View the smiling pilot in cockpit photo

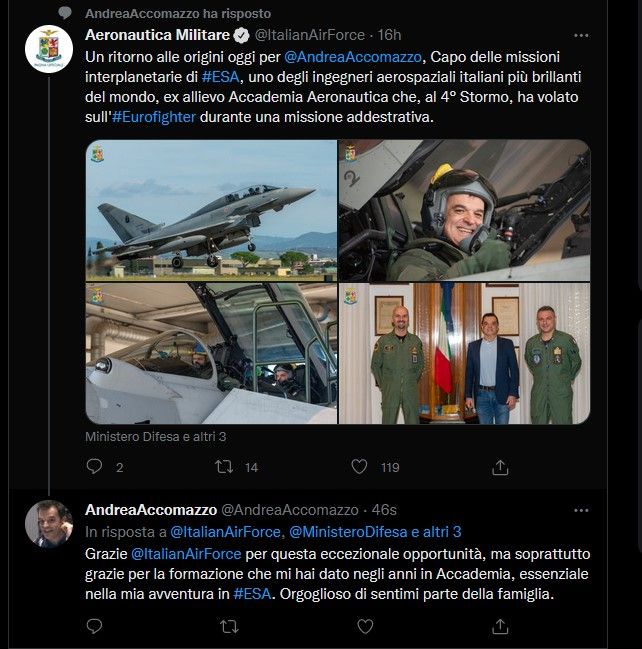[x=464, y=209]
